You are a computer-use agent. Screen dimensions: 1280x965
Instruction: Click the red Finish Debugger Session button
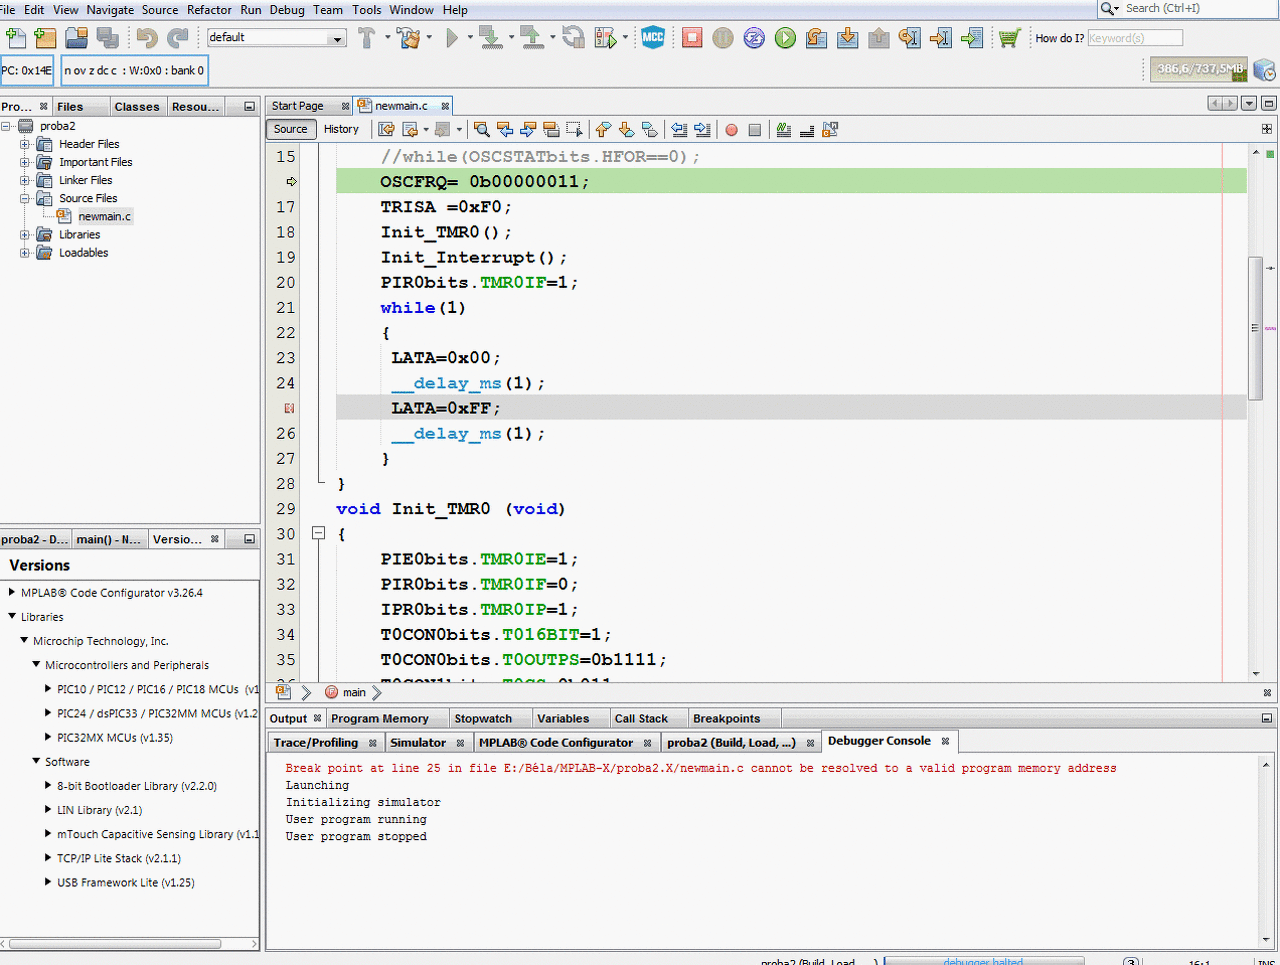pyautogui.click(x=692, y=38)
